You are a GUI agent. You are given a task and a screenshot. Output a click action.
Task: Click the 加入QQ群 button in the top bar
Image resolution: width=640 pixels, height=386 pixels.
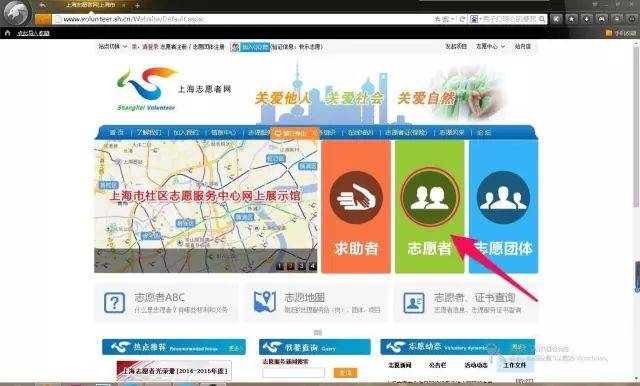pos(250,47)
